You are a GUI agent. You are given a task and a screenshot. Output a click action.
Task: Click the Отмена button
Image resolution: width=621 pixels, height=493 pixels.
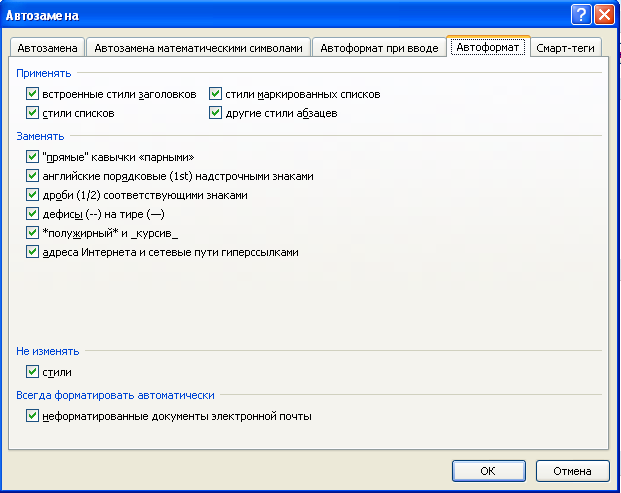tap(572, 471)
